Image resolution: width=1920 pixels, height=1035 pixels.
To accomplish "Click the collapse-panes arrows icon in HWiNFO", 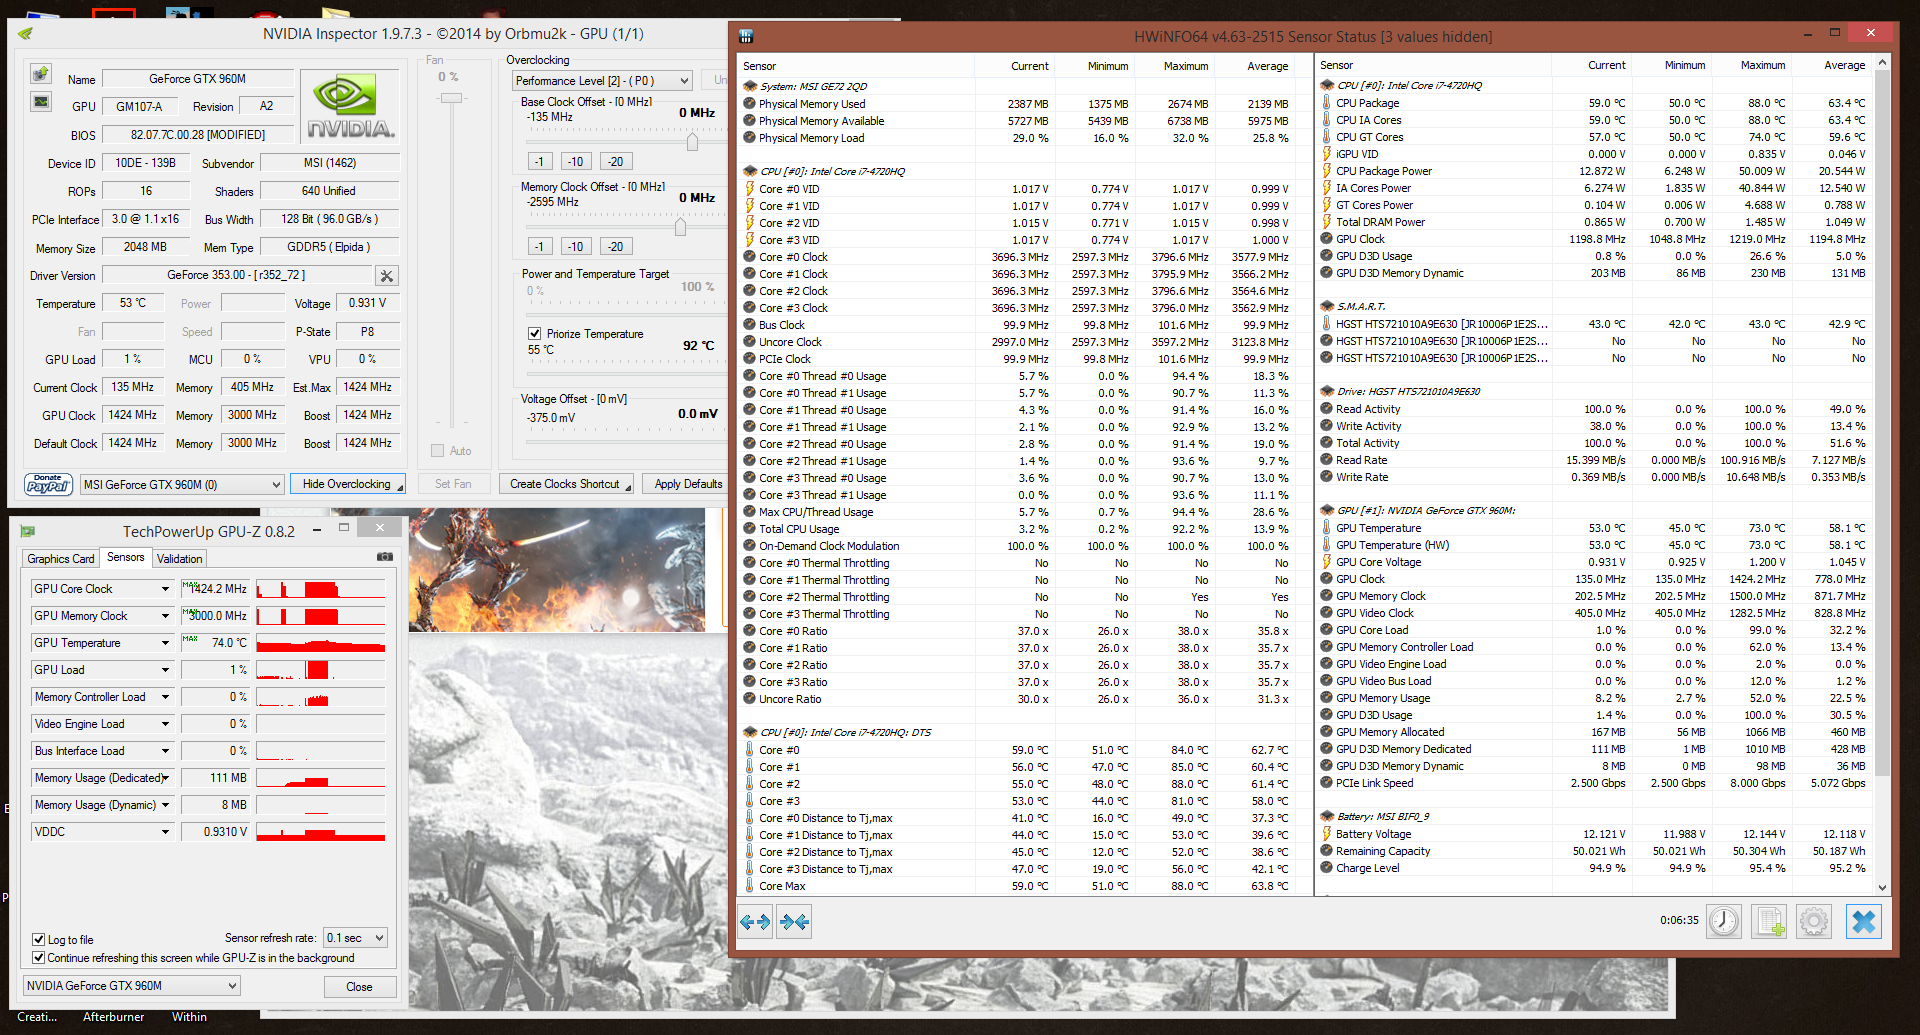I will point(795,921).
